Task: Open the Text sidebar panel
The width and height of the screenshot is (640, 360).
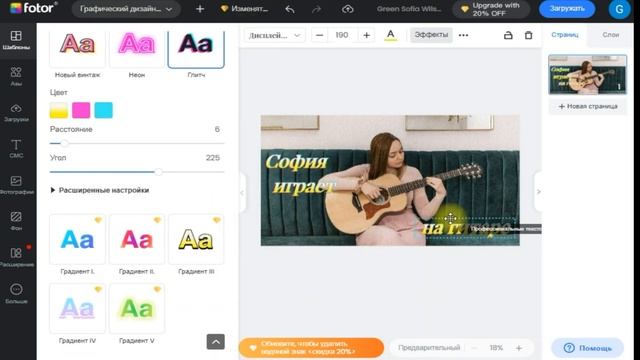Action: pyautogui.click(x=16, y=149)
